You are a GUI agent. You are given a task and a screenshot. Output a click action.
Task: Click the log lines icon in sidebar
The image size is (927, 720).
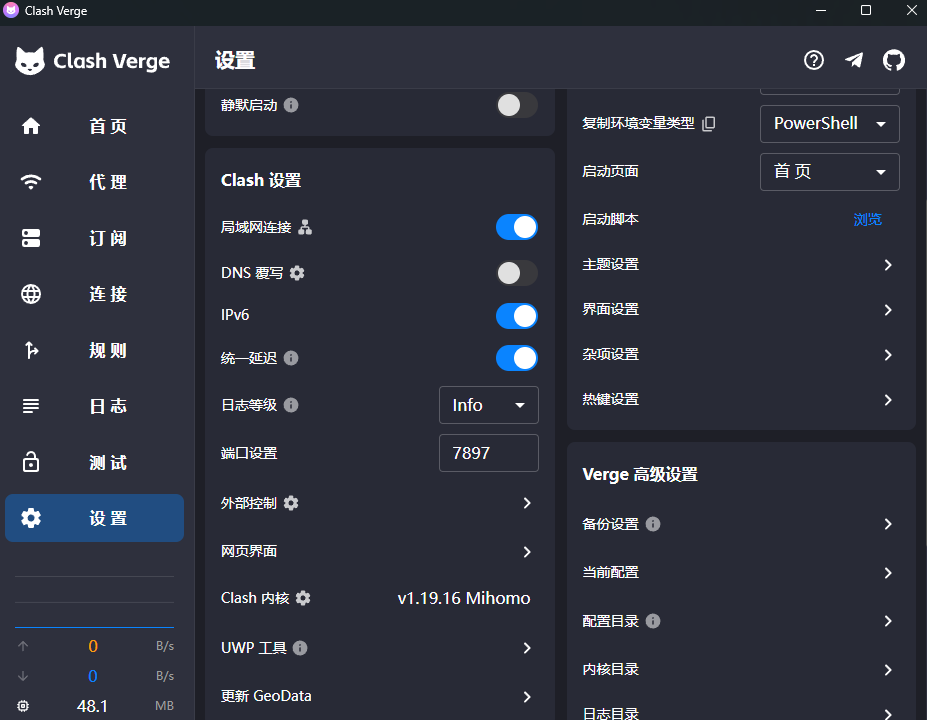[x=31, y=406]
